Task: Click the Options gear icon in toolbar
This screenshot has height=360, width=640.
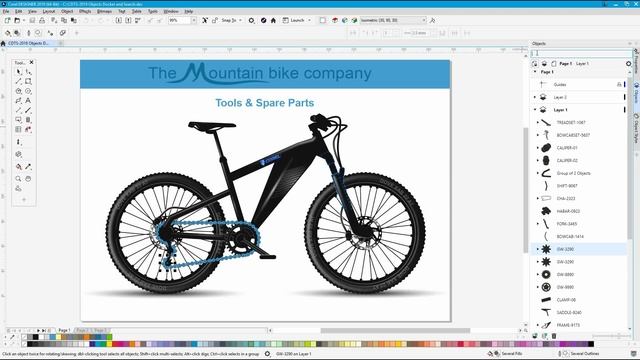Action: click(251, 20)
